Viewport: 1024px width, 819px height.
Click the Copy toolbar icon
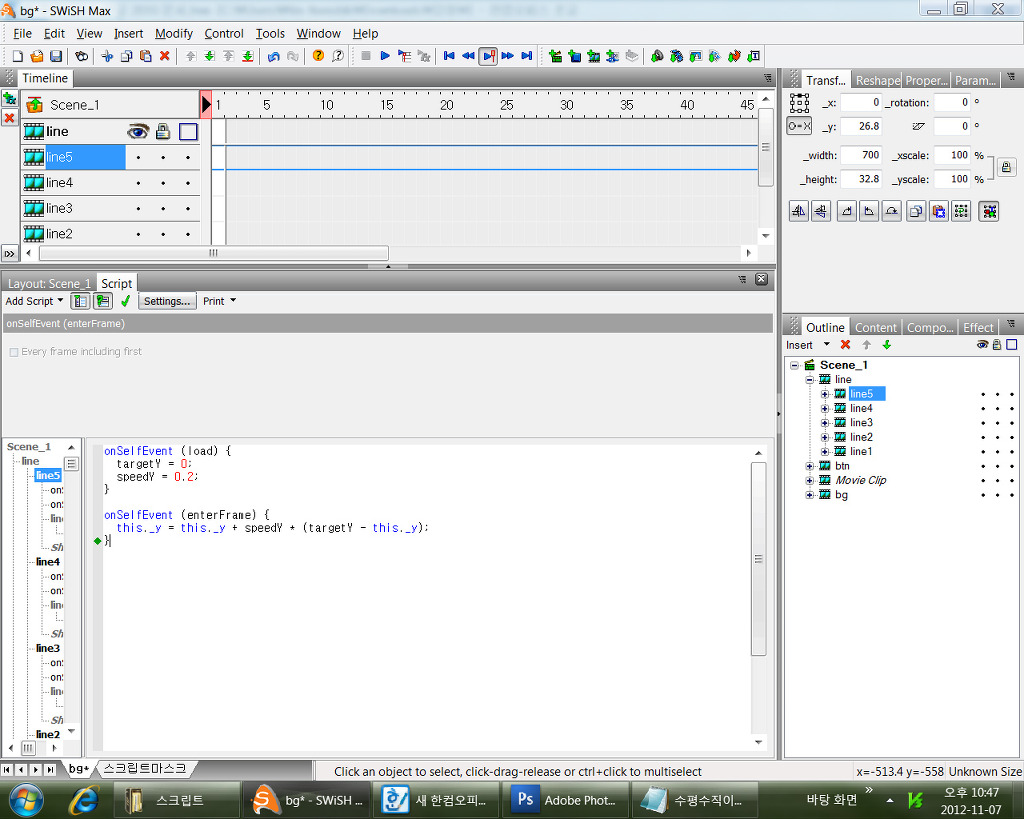tap(127, 56)
